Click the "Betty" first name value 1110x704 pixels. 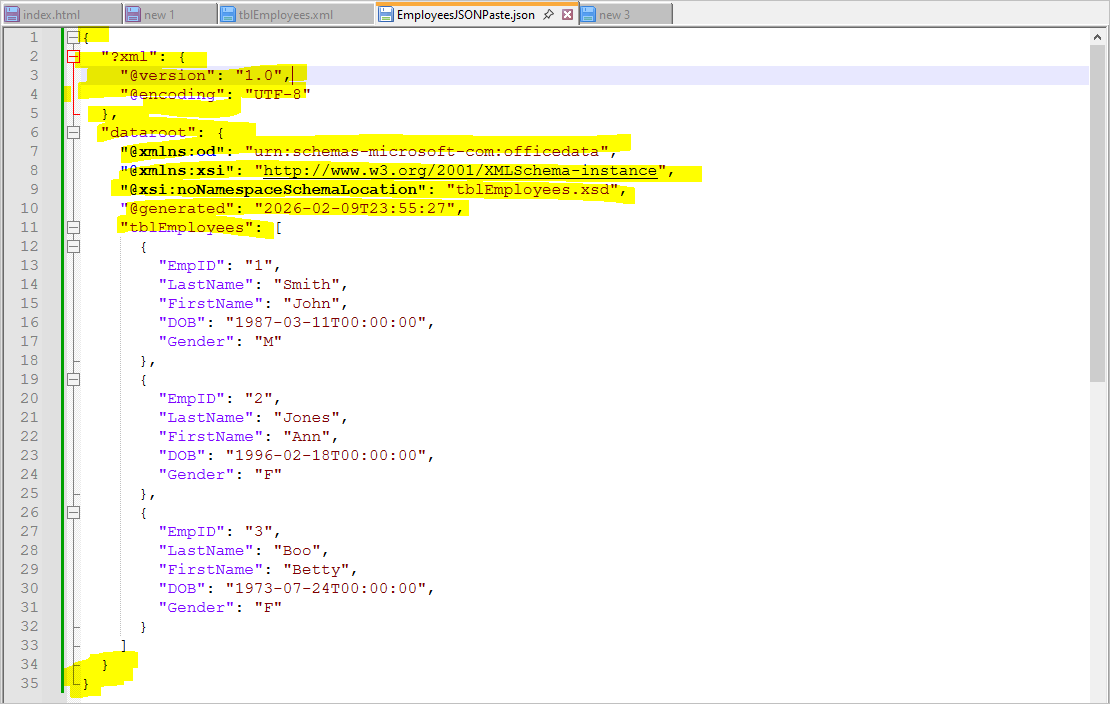point(316,570)
